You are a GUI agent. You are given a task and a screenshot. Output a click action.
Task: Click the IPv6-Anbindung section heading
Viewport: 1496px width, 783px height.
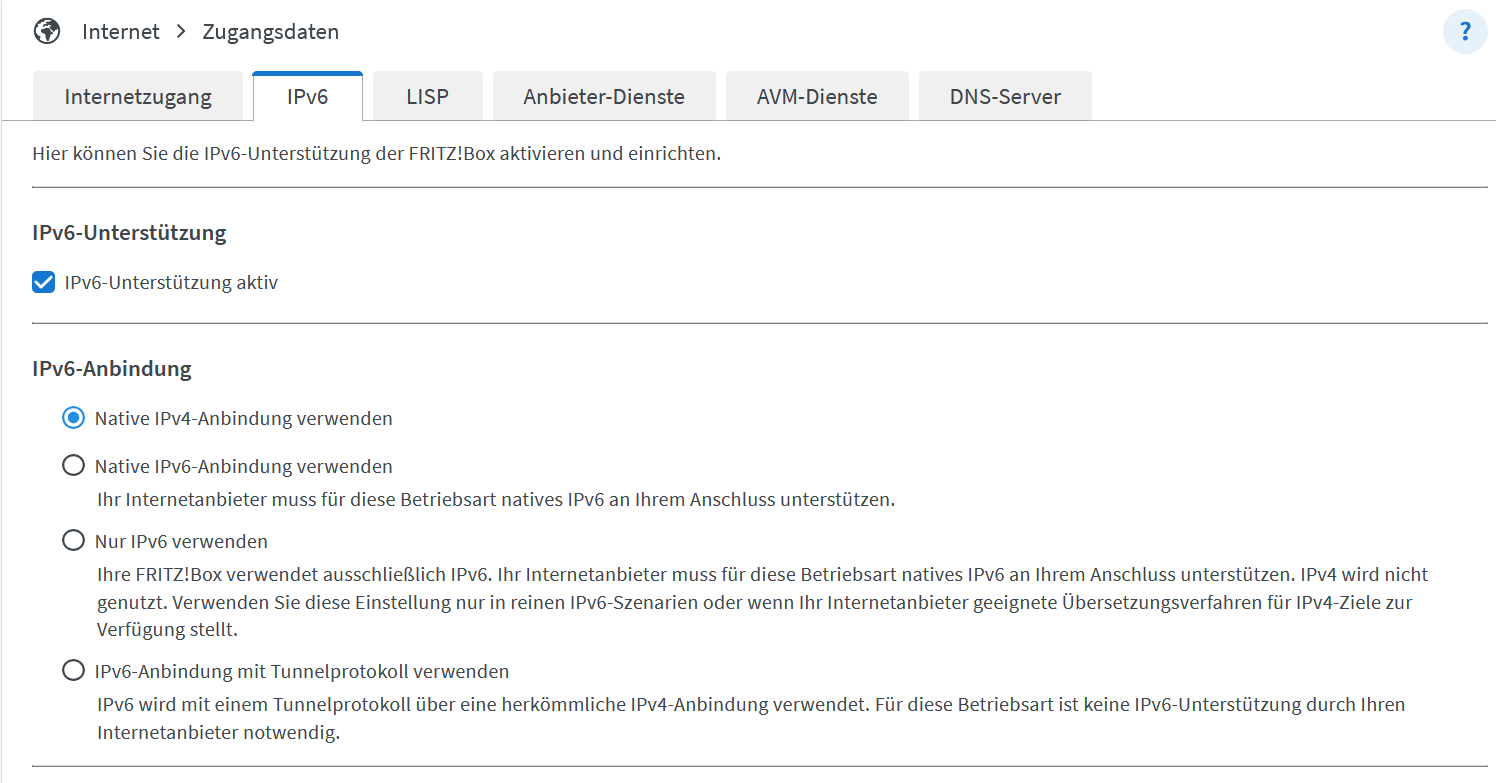(x=112, y=369)
